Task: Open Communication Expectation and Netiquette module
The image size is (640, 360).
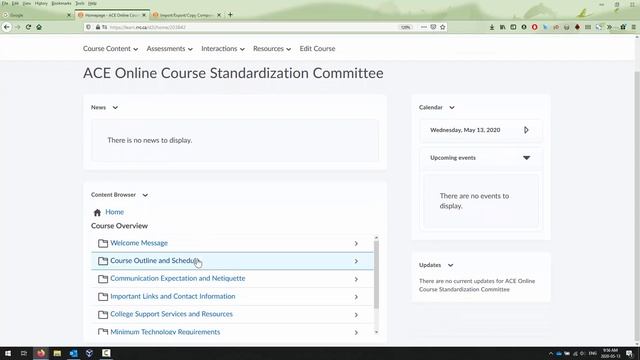Action: 178,278
